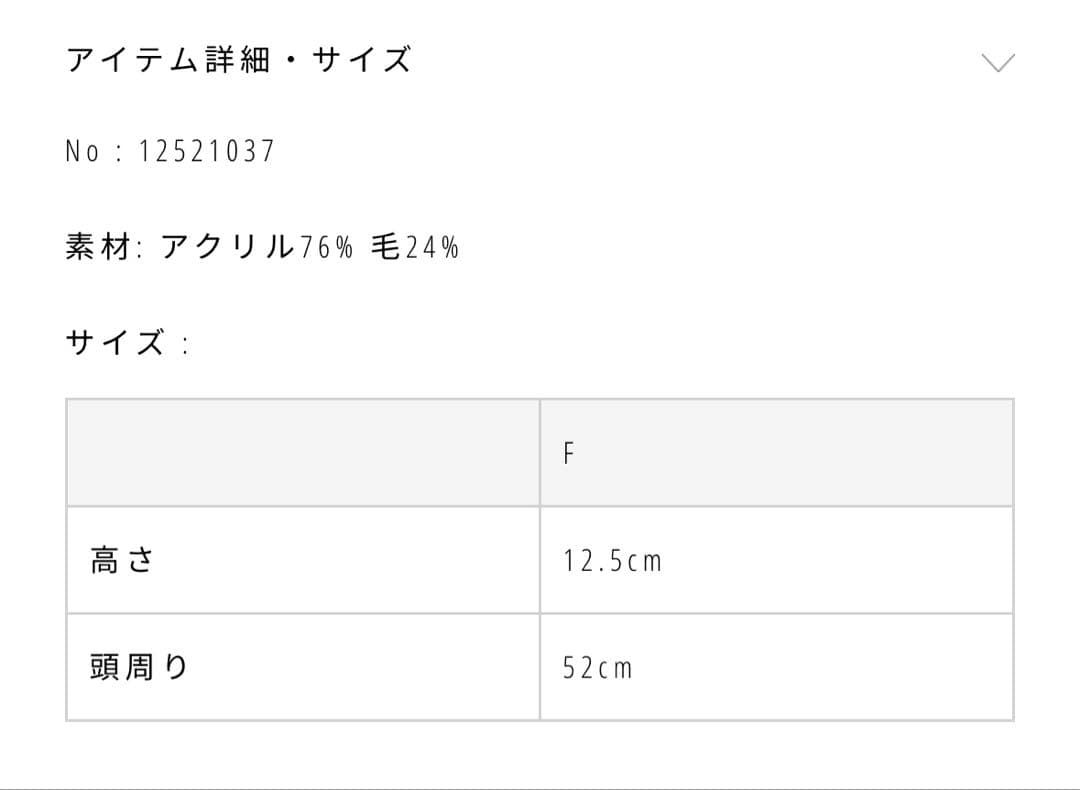
Task: Click the empty top-left table cell
Action: [x=300, y=452]
